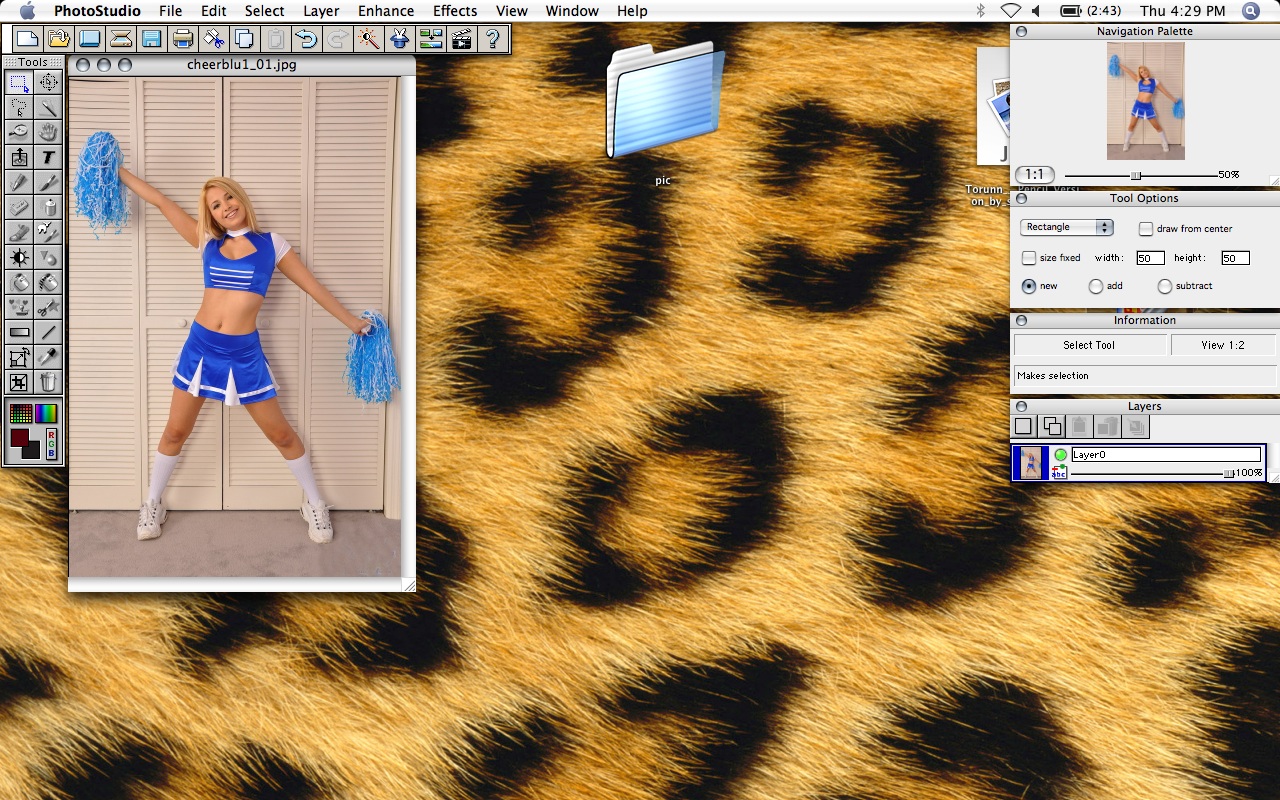1280x800 pixels.
Task: Cut the selection with the scissors toolbar icon
Action: (213, 39)
